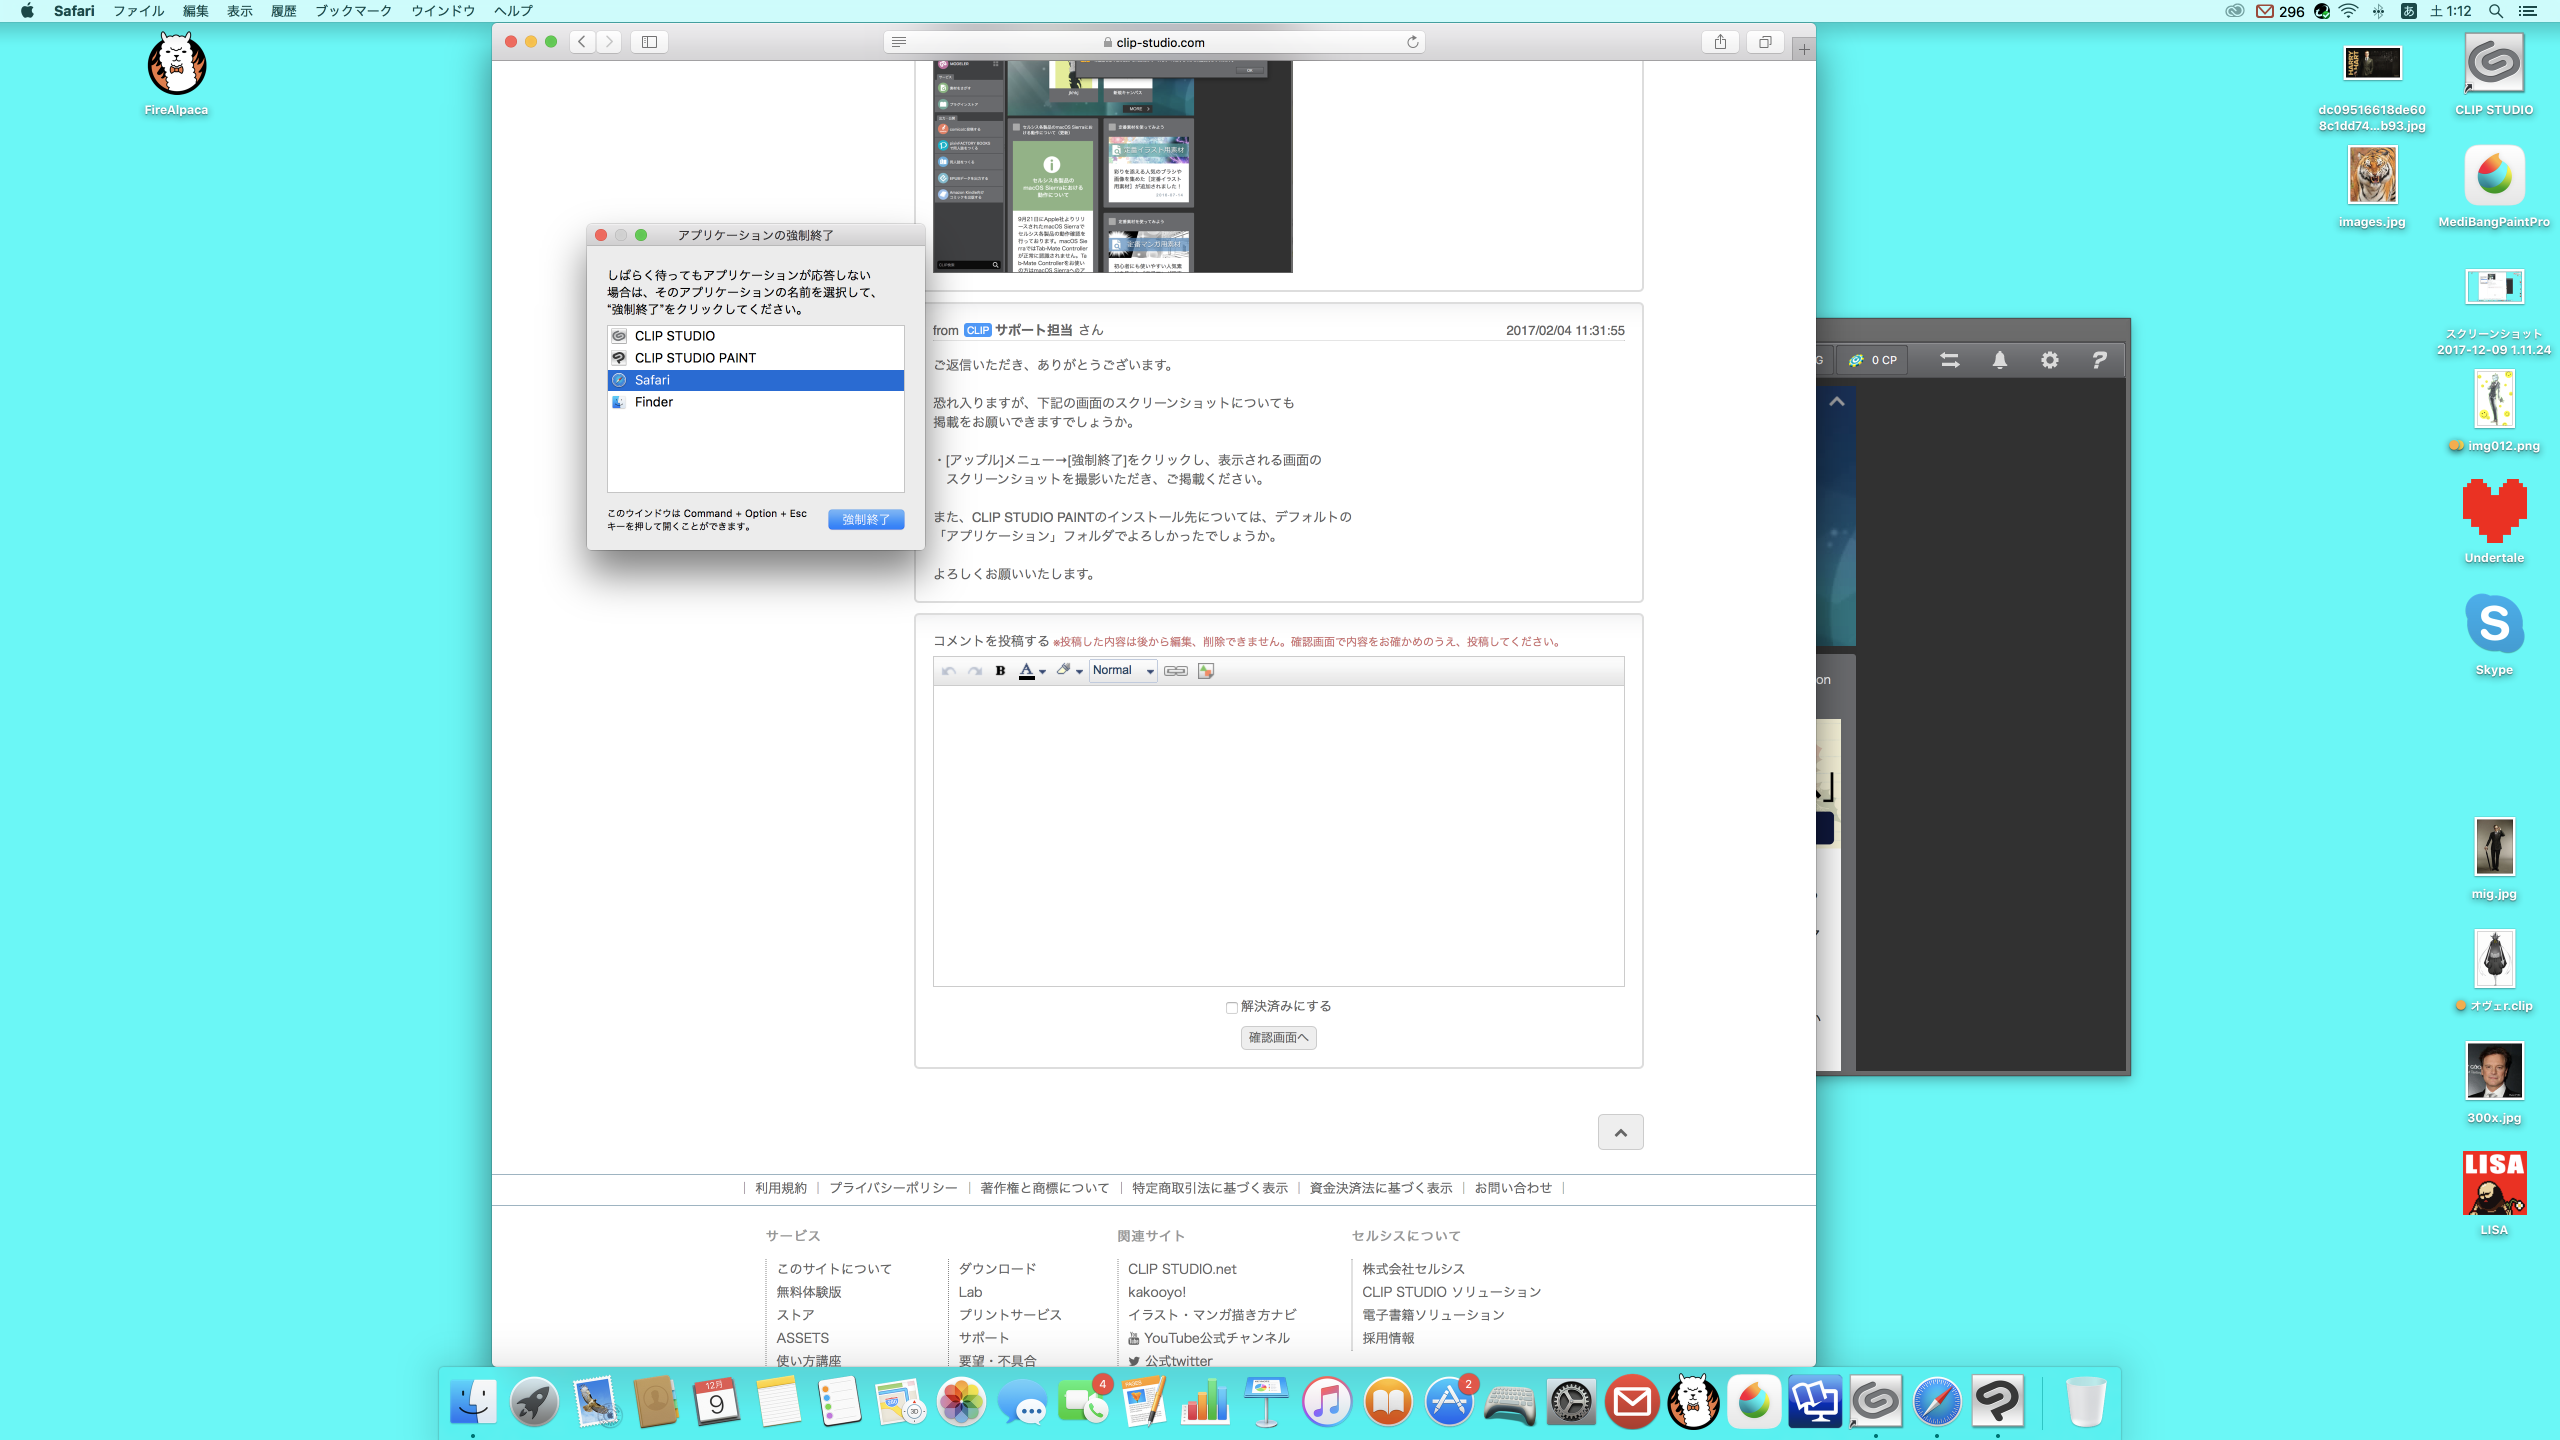2560x1440 pixels.
Task: Click the insert image icon
Action: pos(1206,671)
